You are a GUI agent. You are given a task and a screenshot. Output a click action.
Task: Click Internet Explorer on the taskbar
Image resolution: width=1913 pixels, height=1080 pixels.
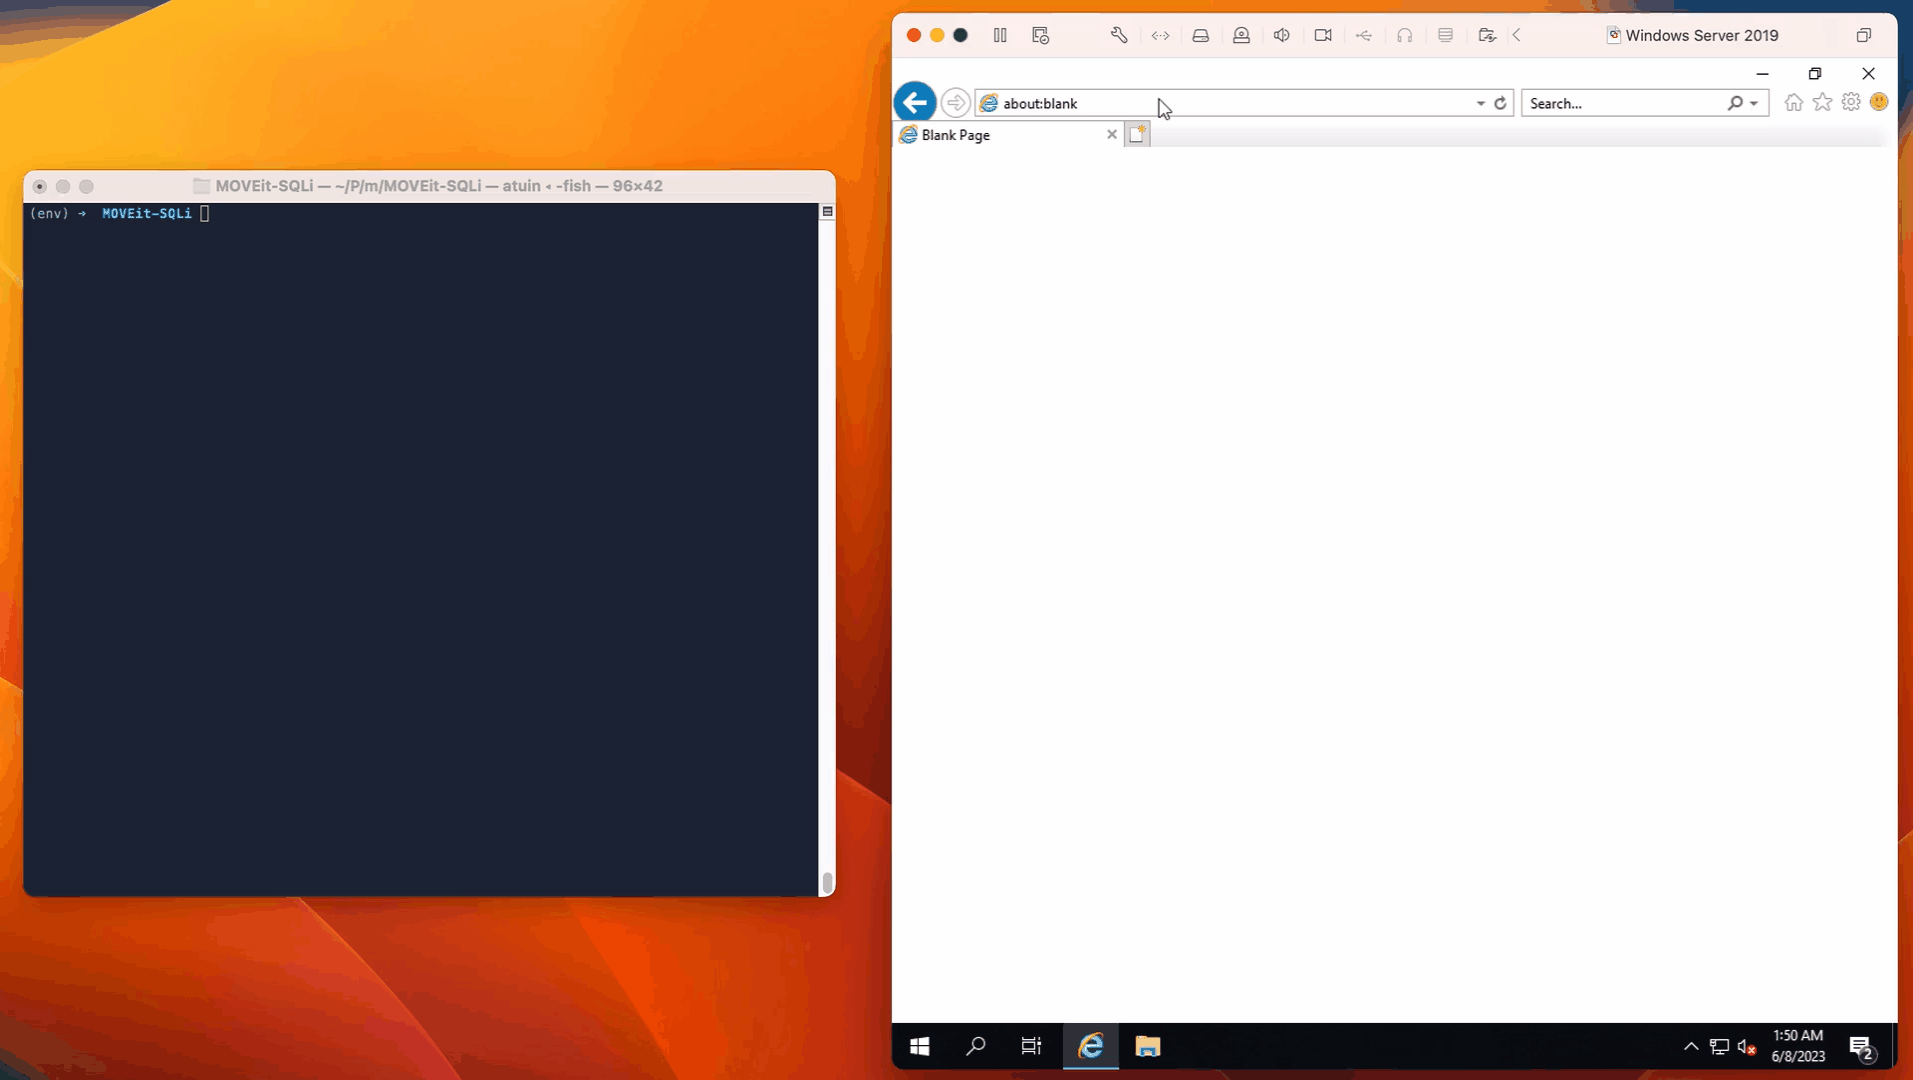[x=1091, y=1046]
